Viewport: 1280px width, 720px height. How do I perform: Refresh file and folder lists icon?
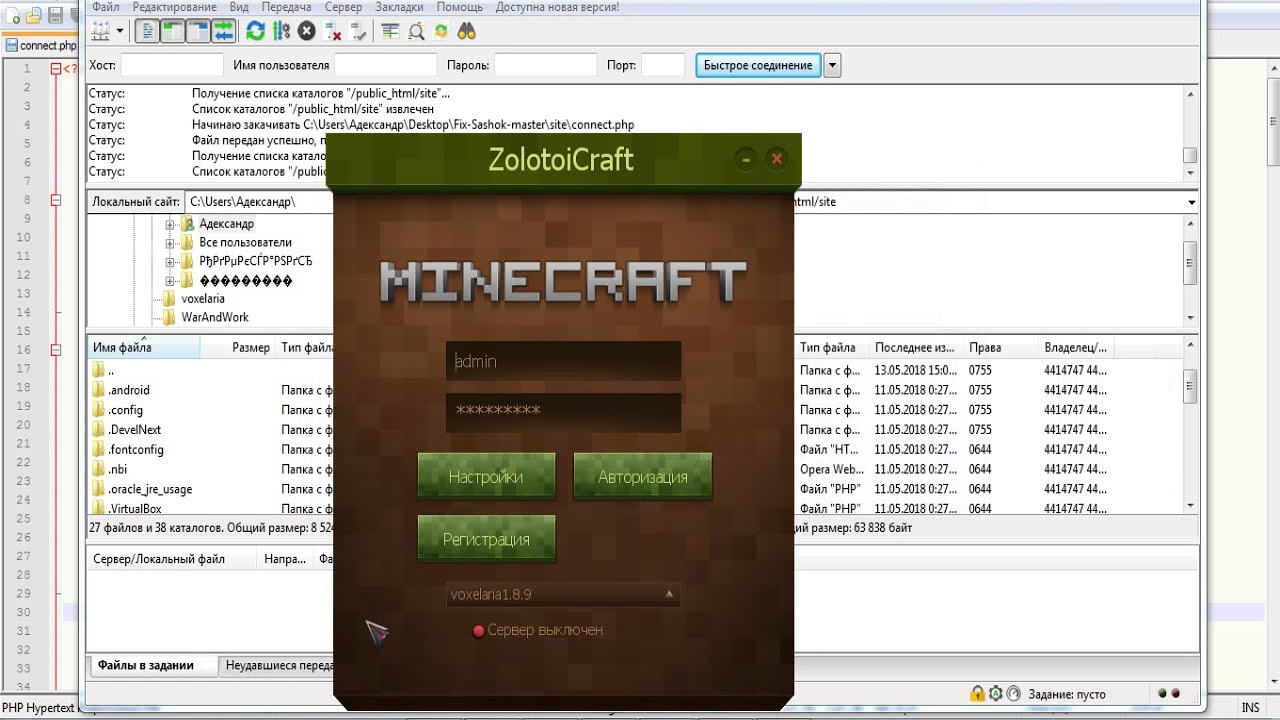click(x=255, y=31)
